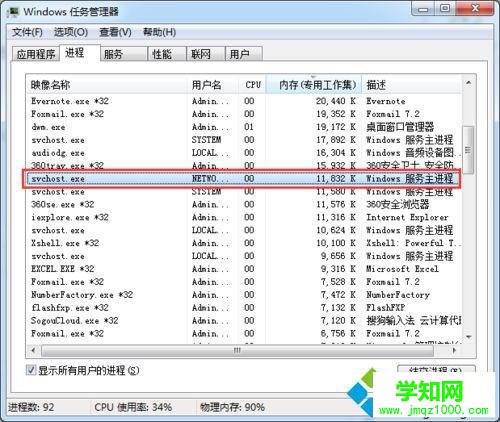The image size is (500, 422).
Task: Sort by 用户名 column header
Action: [213, 85]
